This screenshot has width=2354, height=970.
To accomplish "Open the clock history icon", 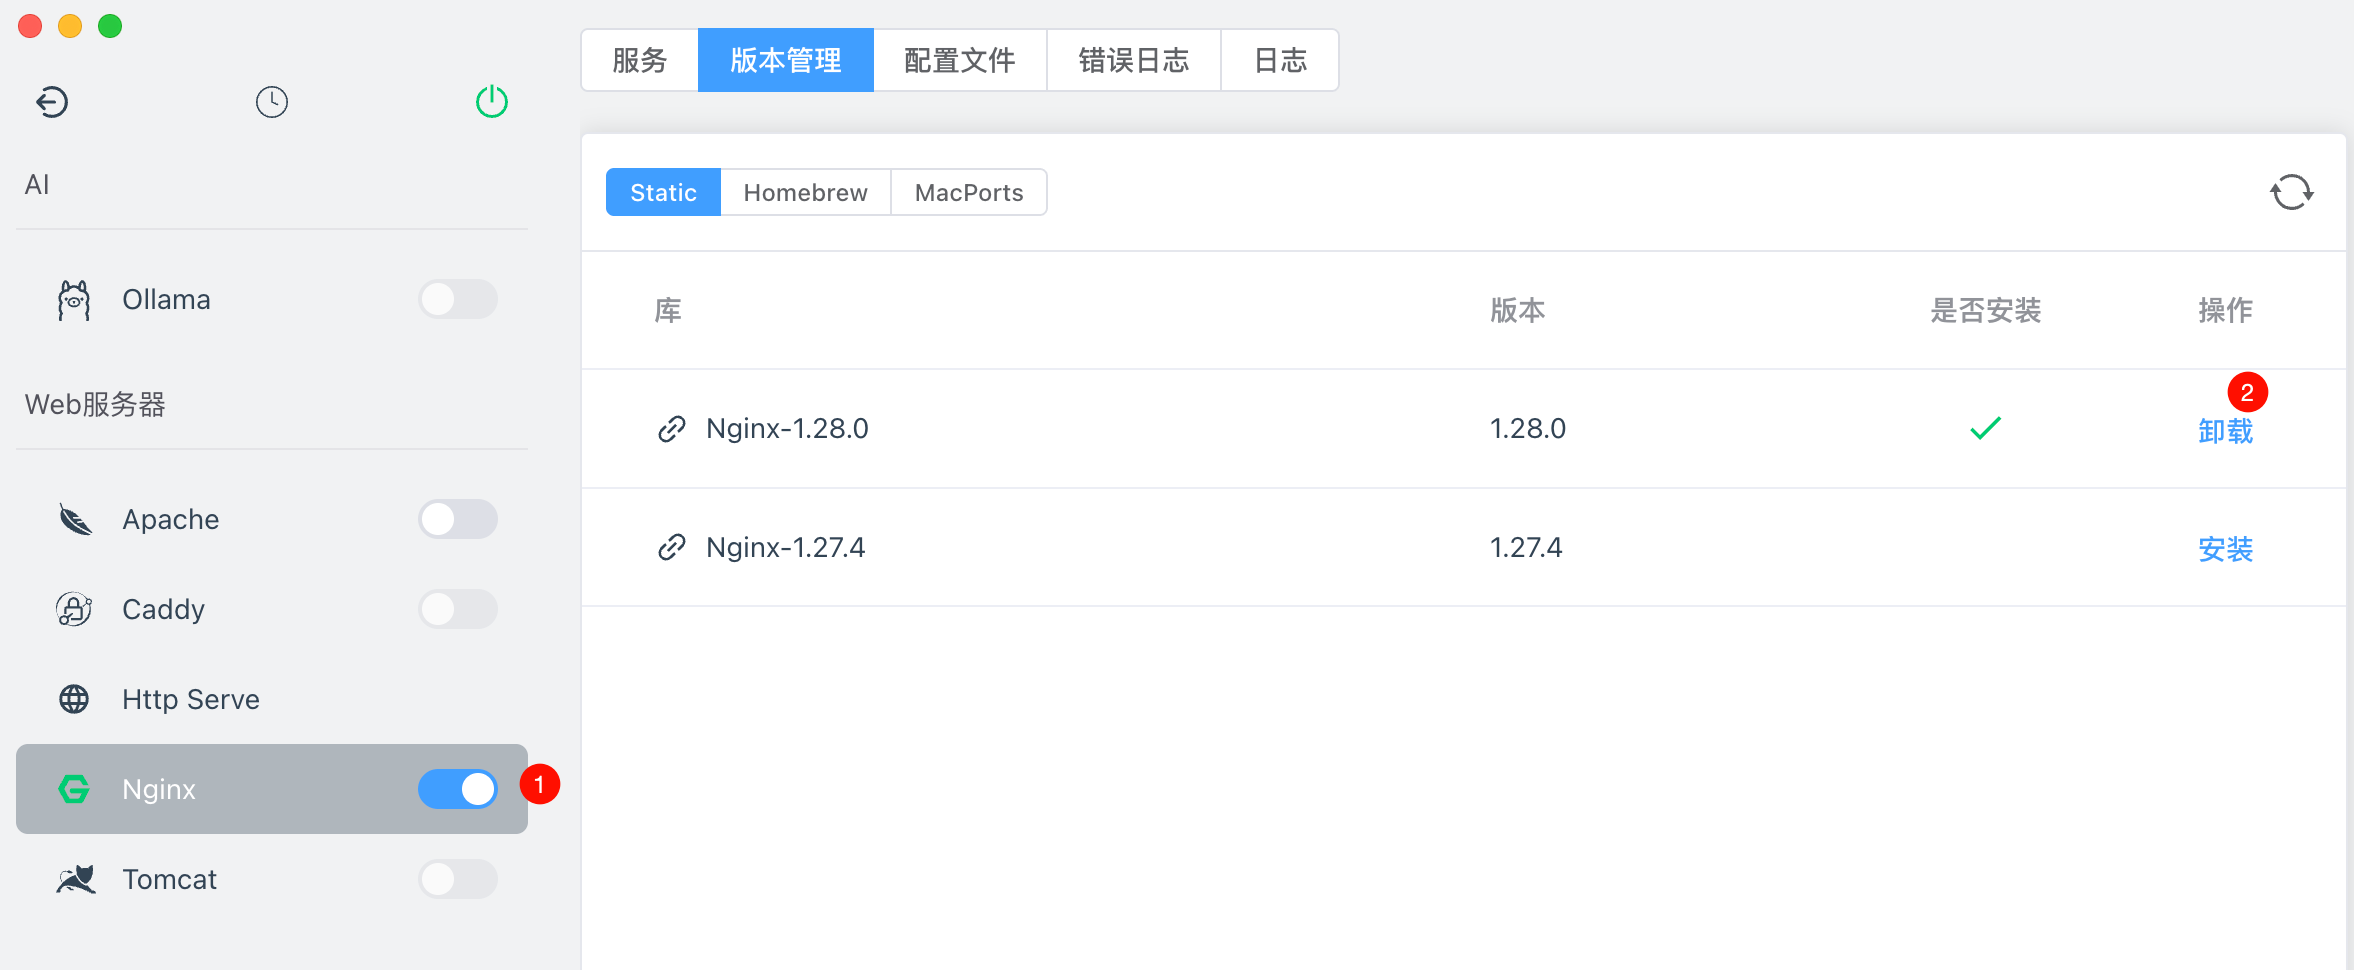I will [x=272, y=102].
